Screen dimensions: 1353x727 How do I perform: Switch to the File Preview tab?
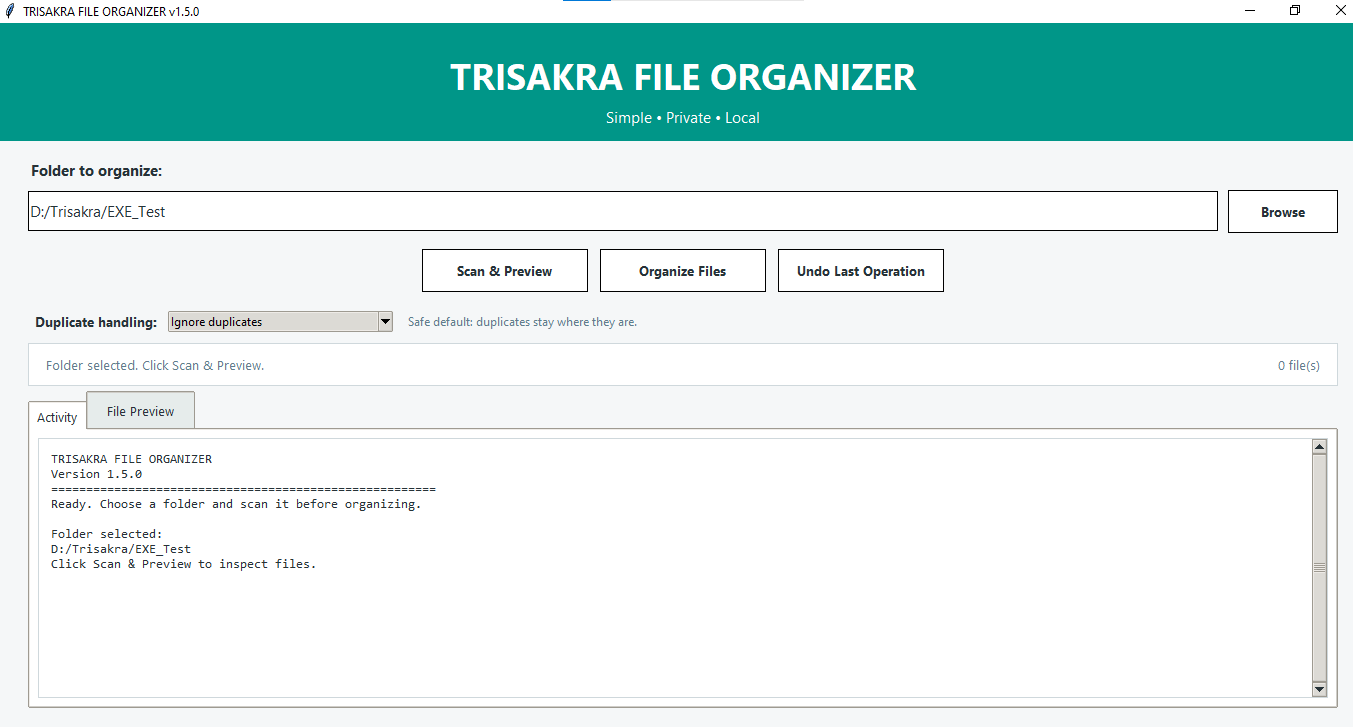click(x=141, y=411)
